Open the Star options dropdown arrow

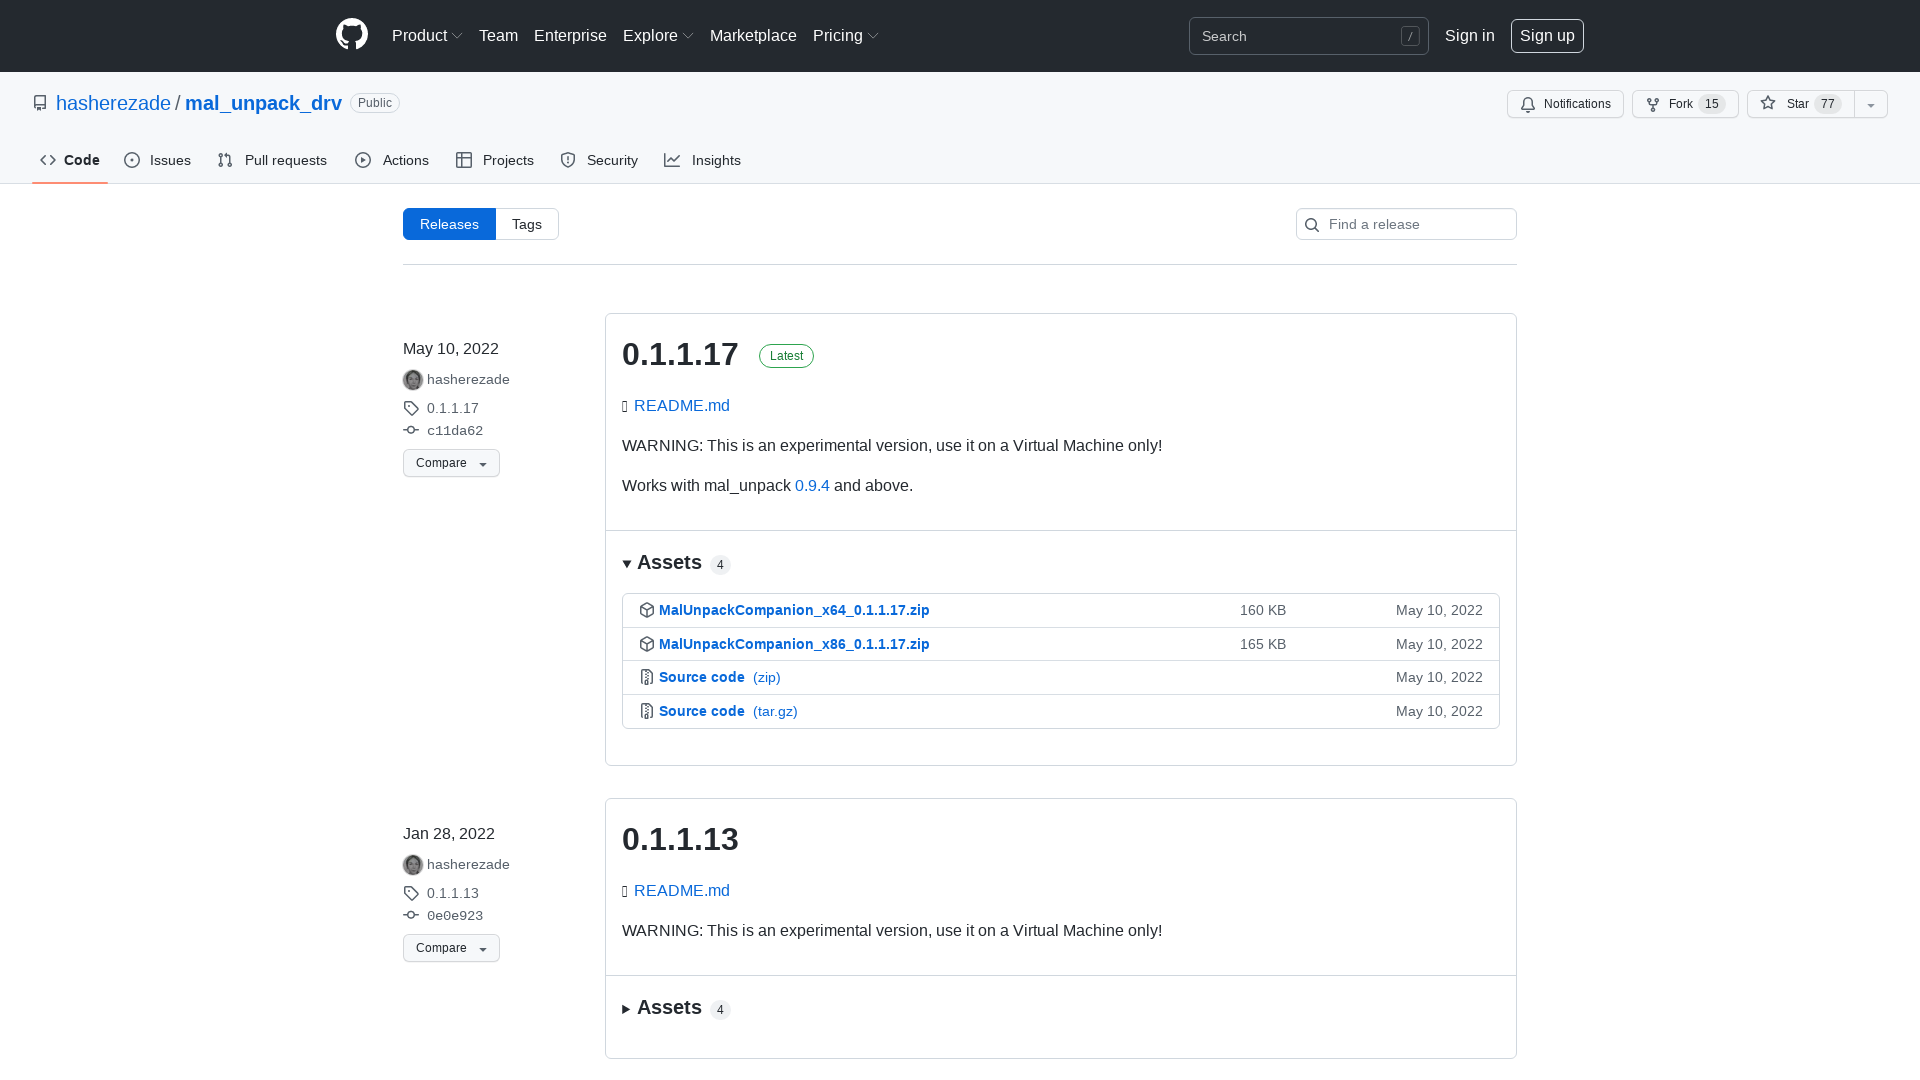(1871, 104)
